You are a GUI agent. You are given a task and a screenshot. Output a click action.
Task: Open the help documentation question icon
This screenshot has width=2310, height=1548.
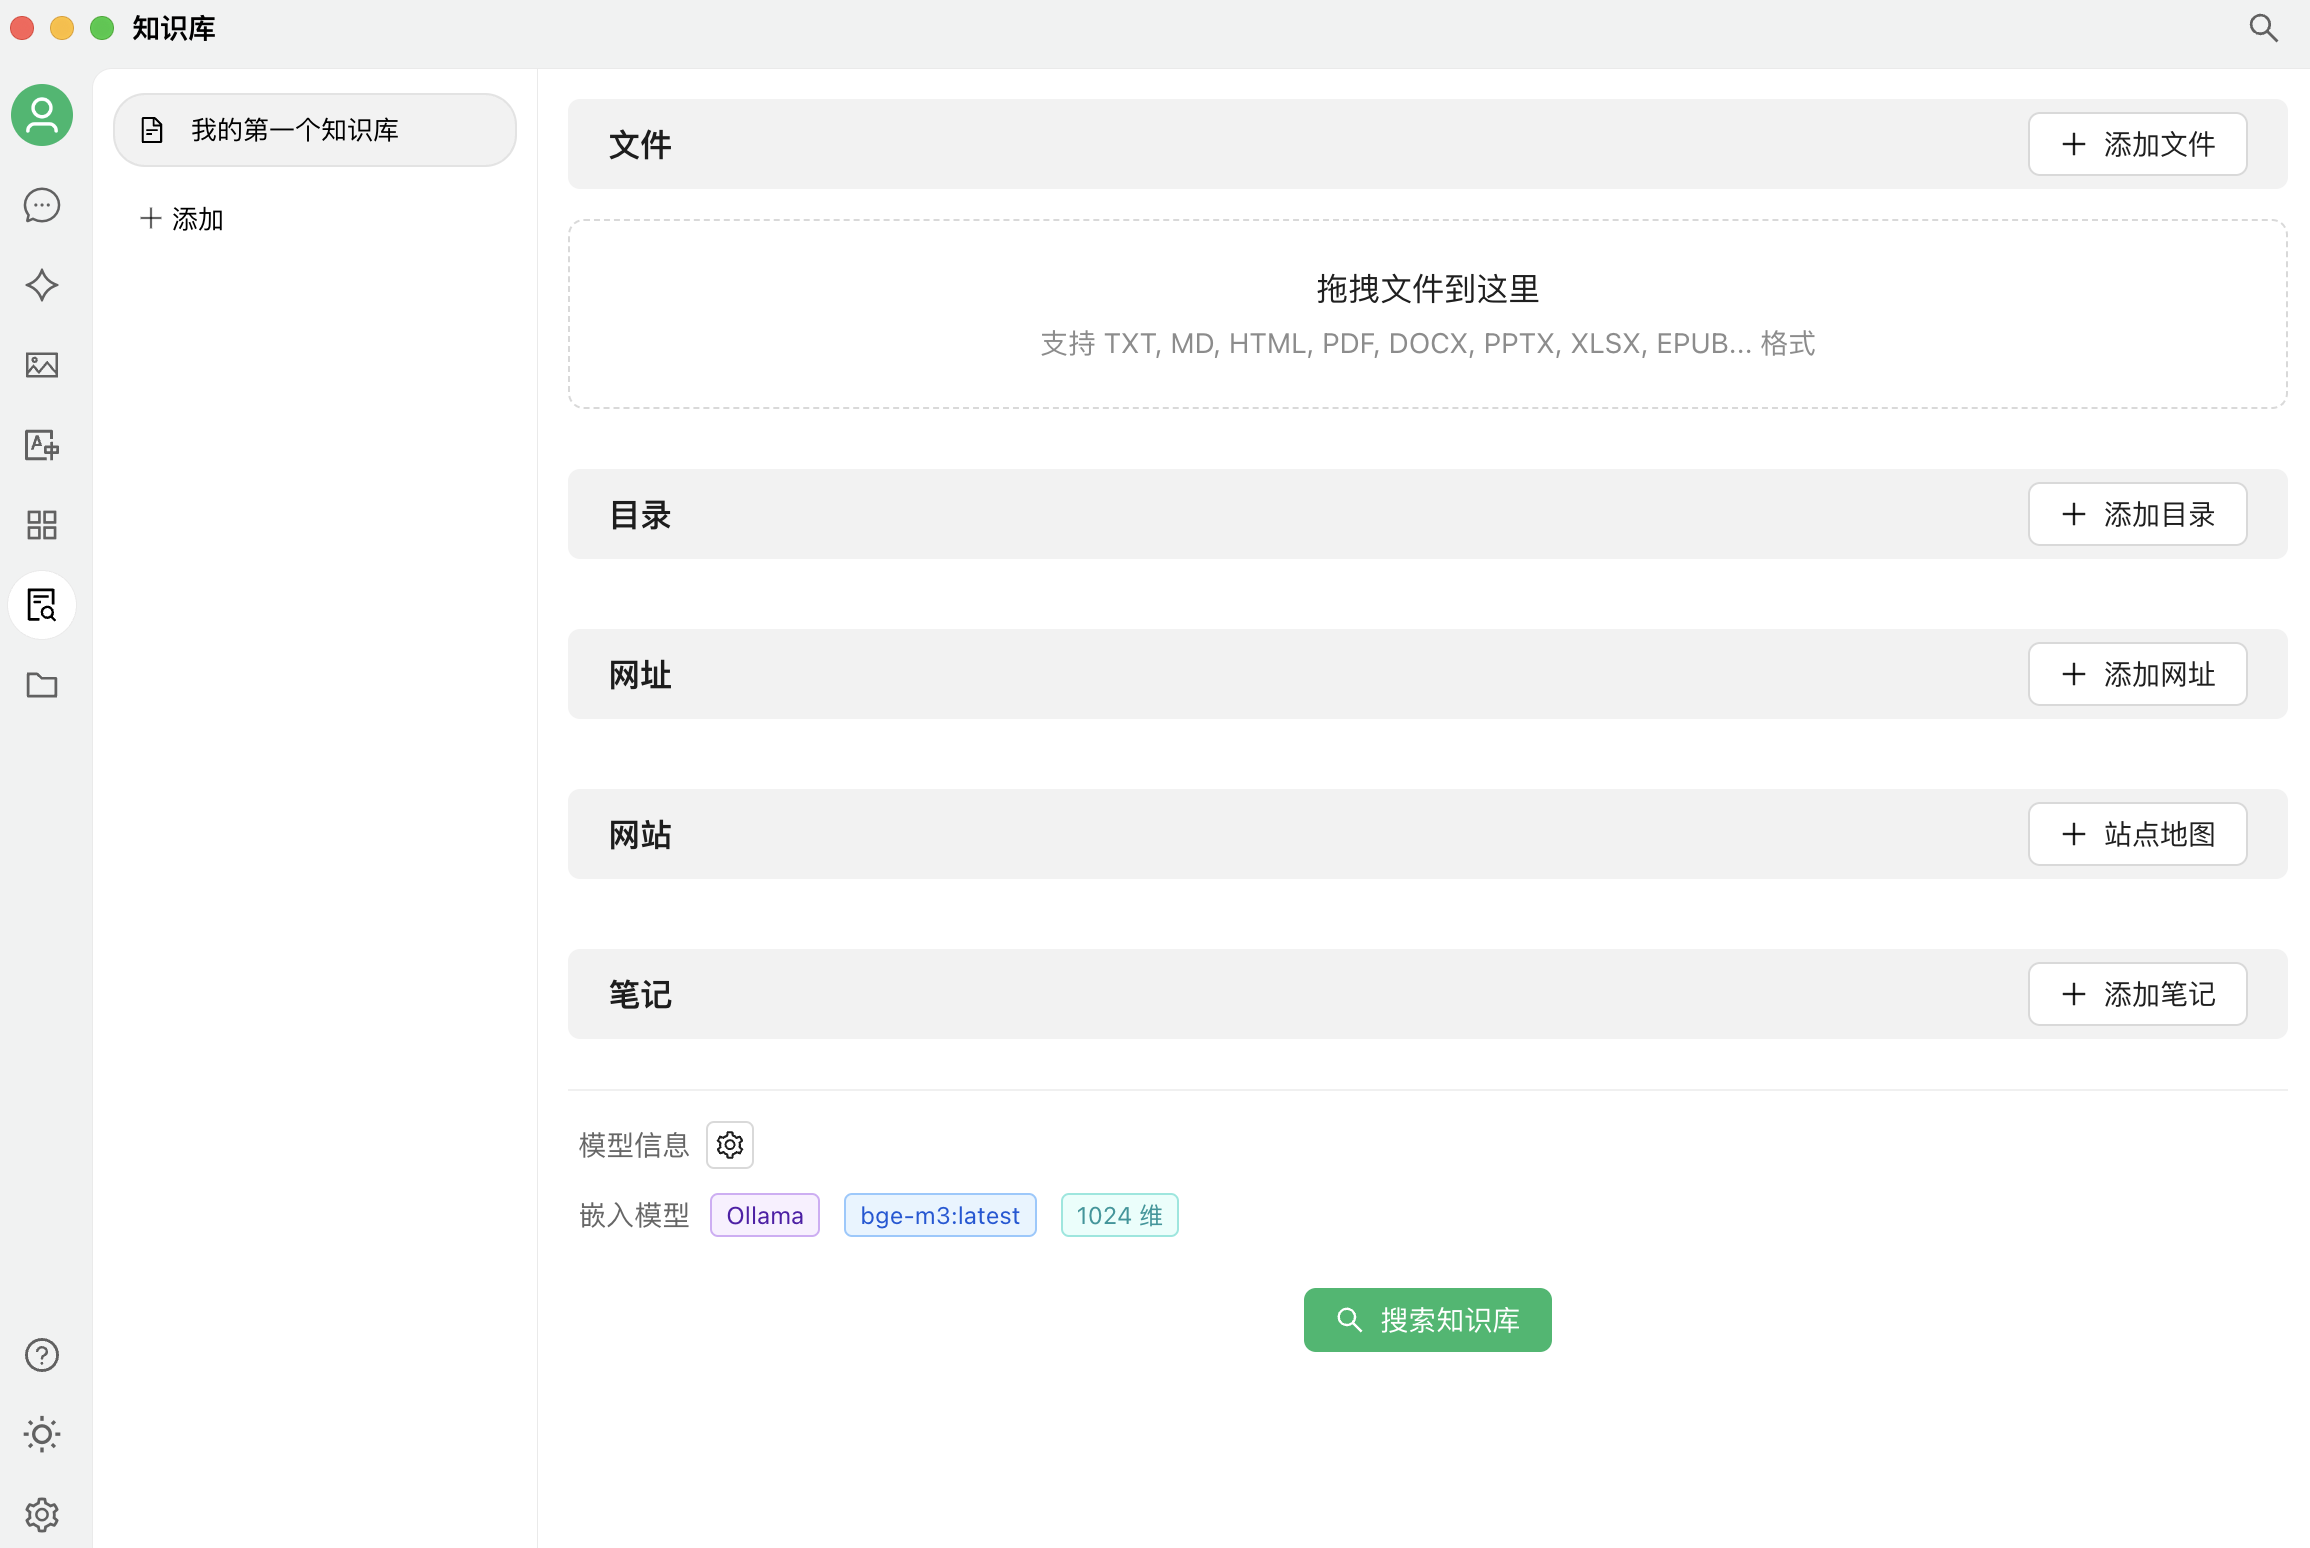click(x=42, y=1355)
